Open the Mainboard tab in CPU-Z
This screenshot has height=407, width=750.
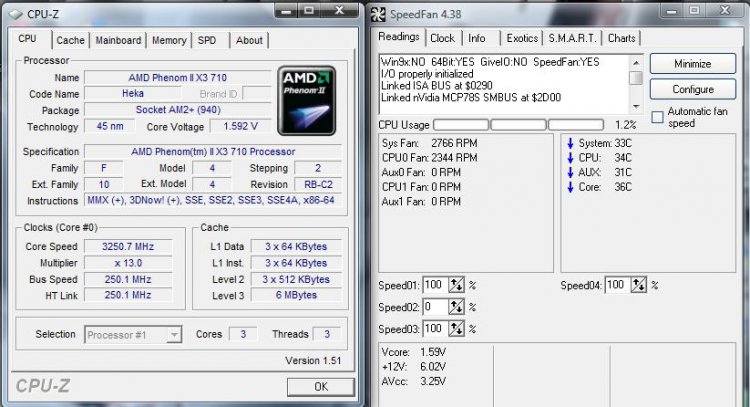point(118,40)
